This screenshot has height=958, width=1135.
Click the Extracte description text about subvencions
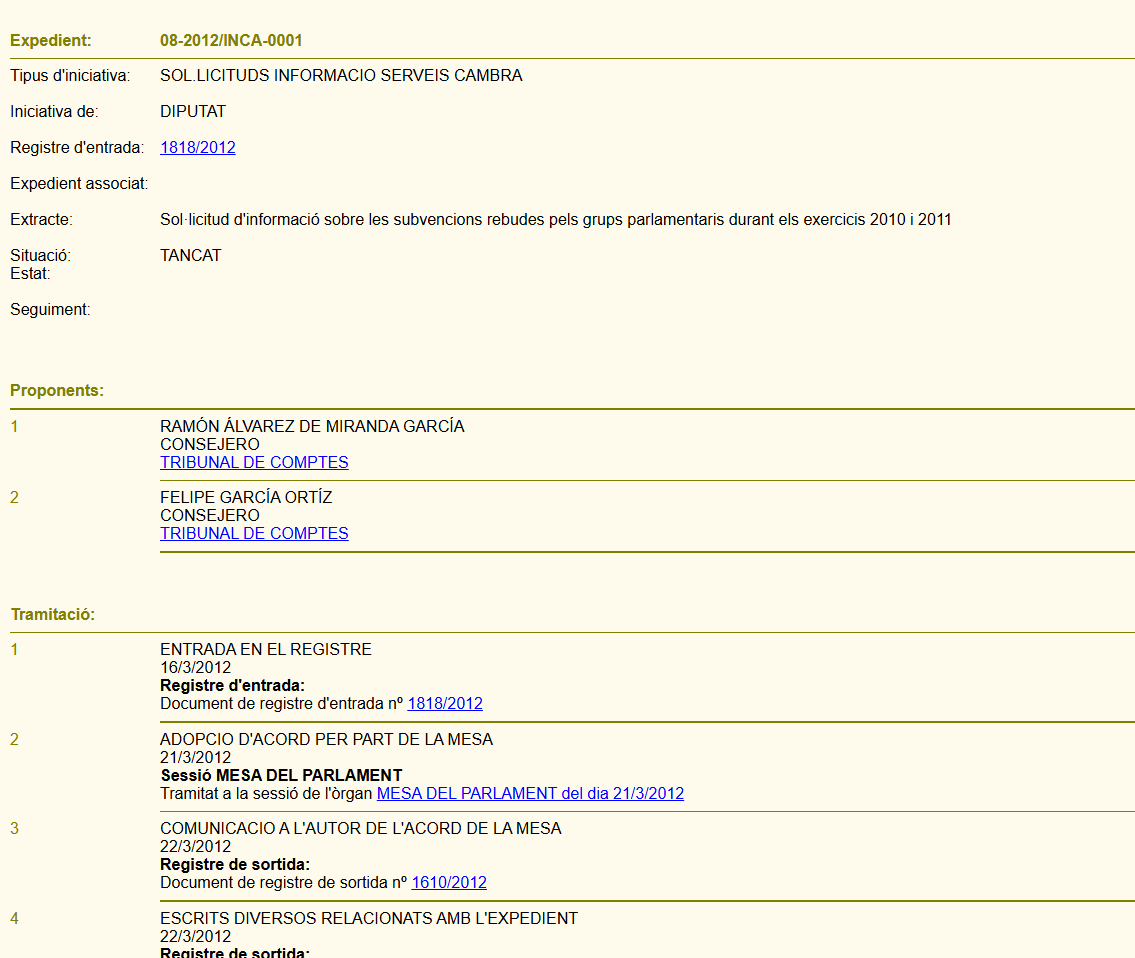tap(555, 220)
